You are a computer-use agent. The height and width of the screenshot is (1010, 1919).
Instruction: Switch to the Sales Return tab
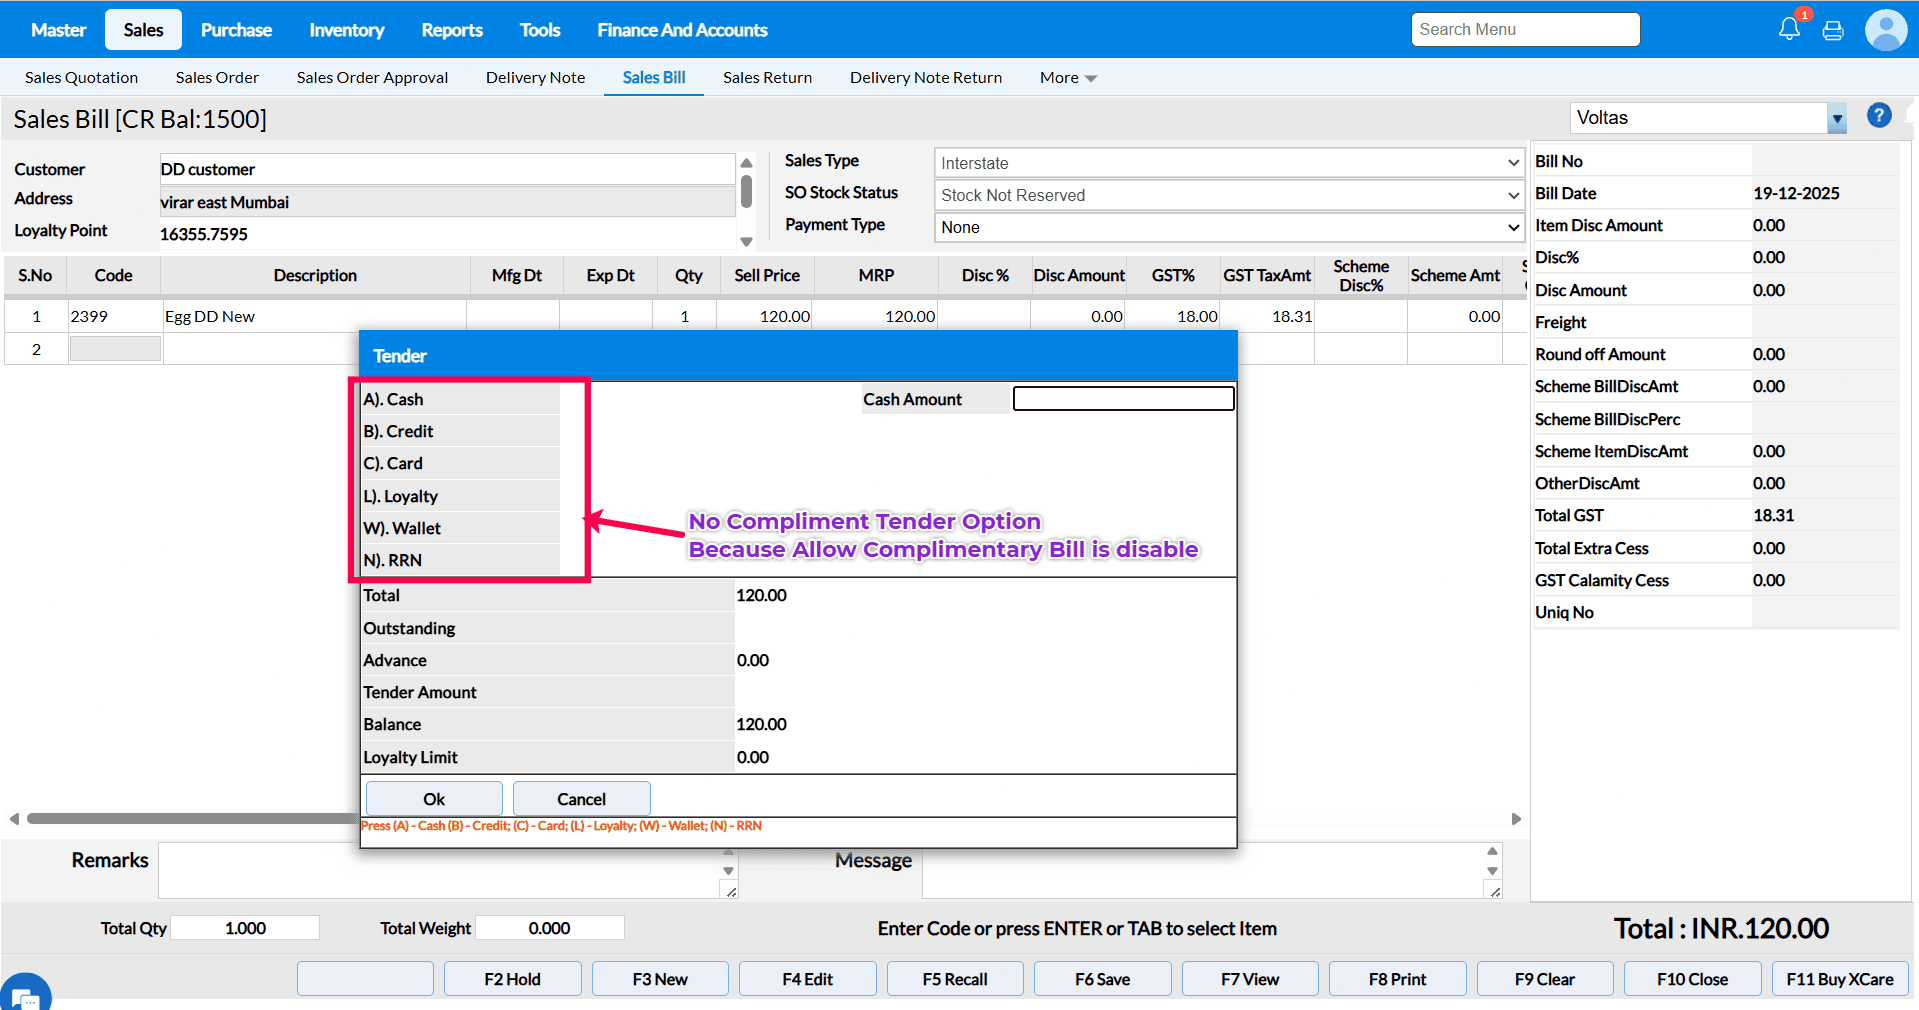(767, 78)
